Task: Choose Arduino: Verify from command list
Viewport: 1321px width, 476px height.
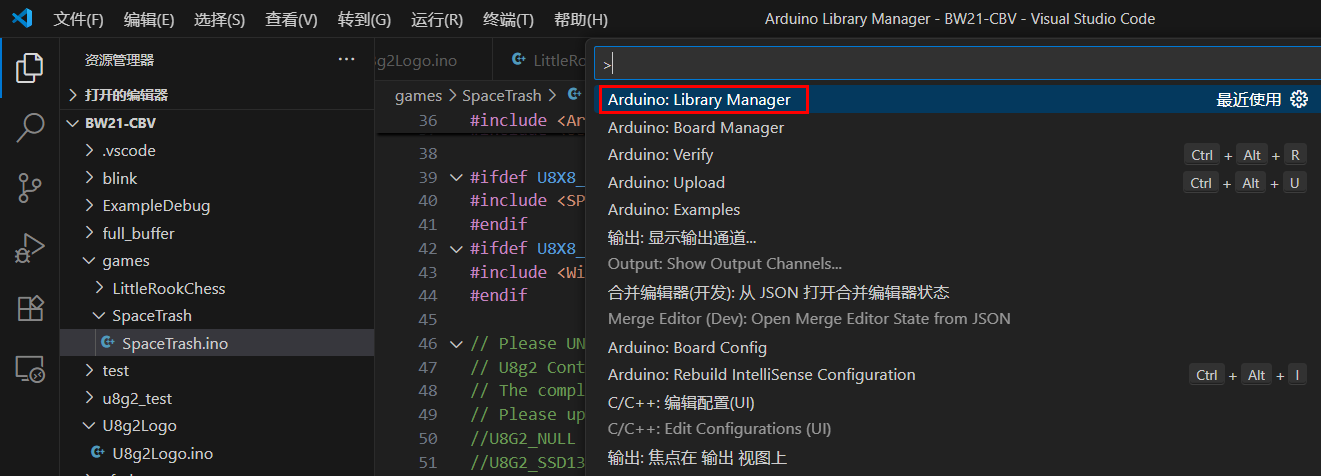Action: [x=660, y=155]
